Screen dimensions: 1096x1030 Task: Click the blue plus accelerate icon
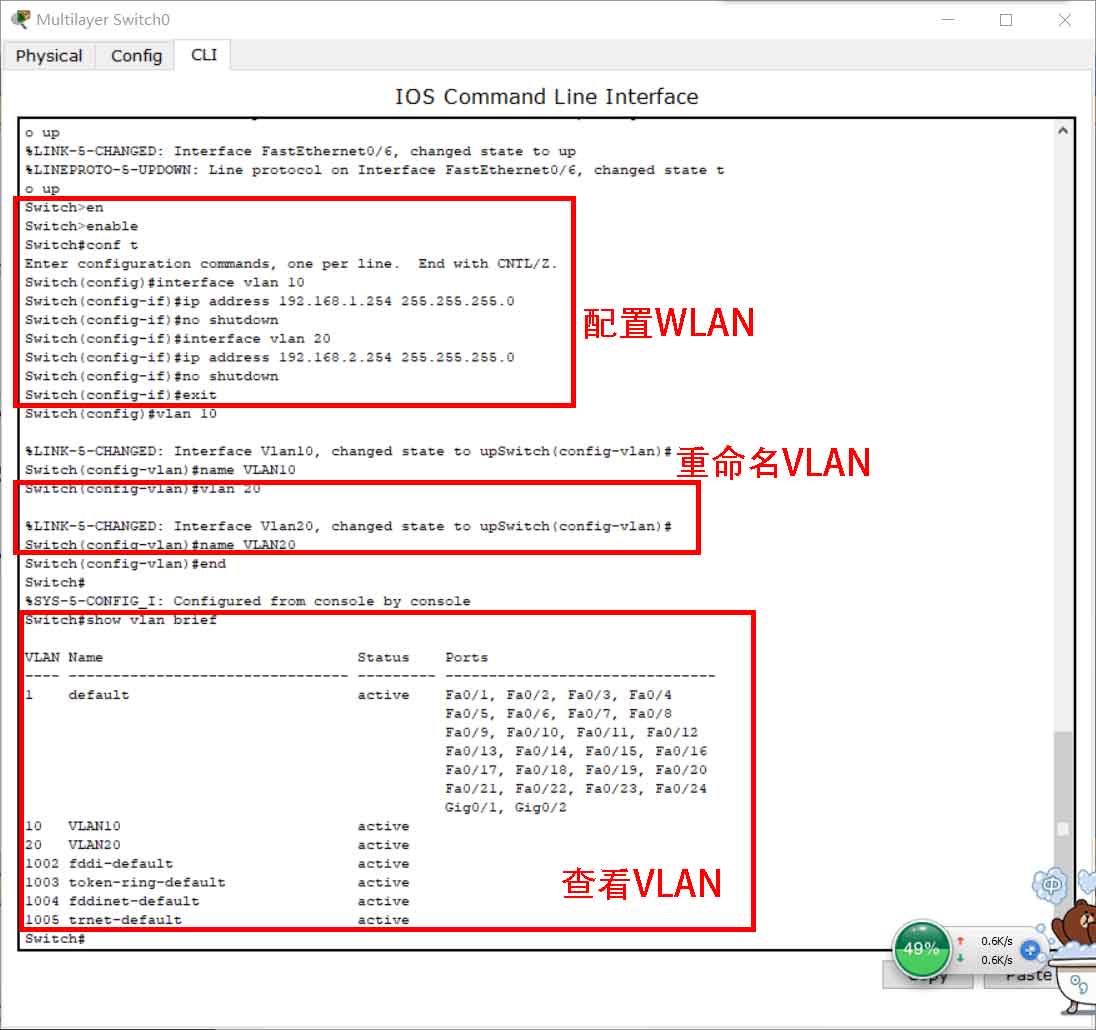click(1030, 950)
